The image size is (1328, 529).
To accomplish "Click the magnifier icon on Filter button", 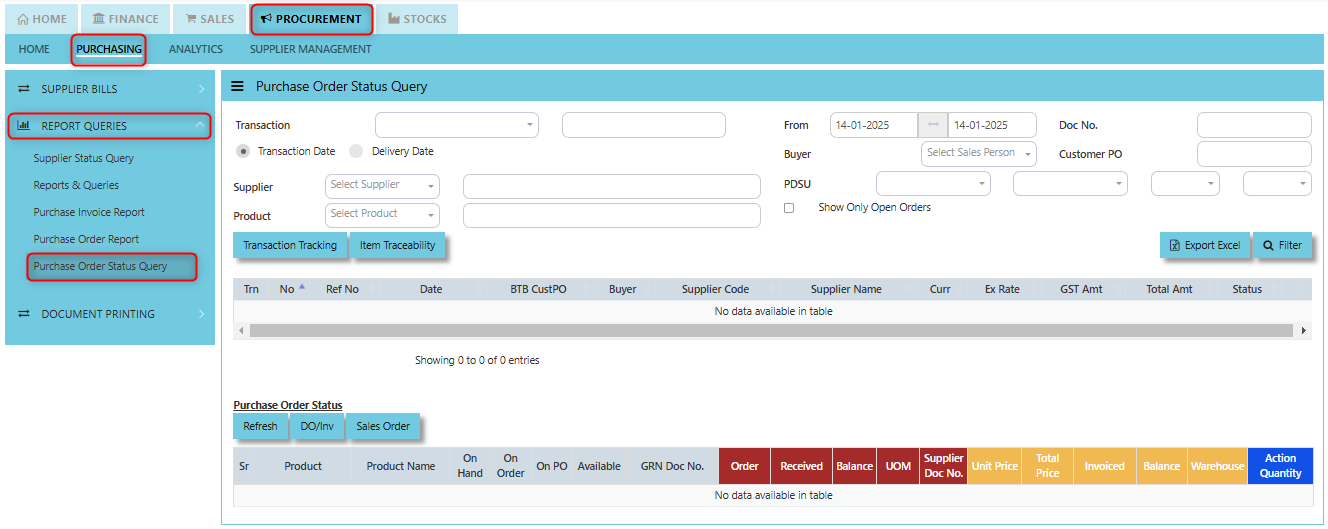I will pyautogui.click(x=1268, y=245).
